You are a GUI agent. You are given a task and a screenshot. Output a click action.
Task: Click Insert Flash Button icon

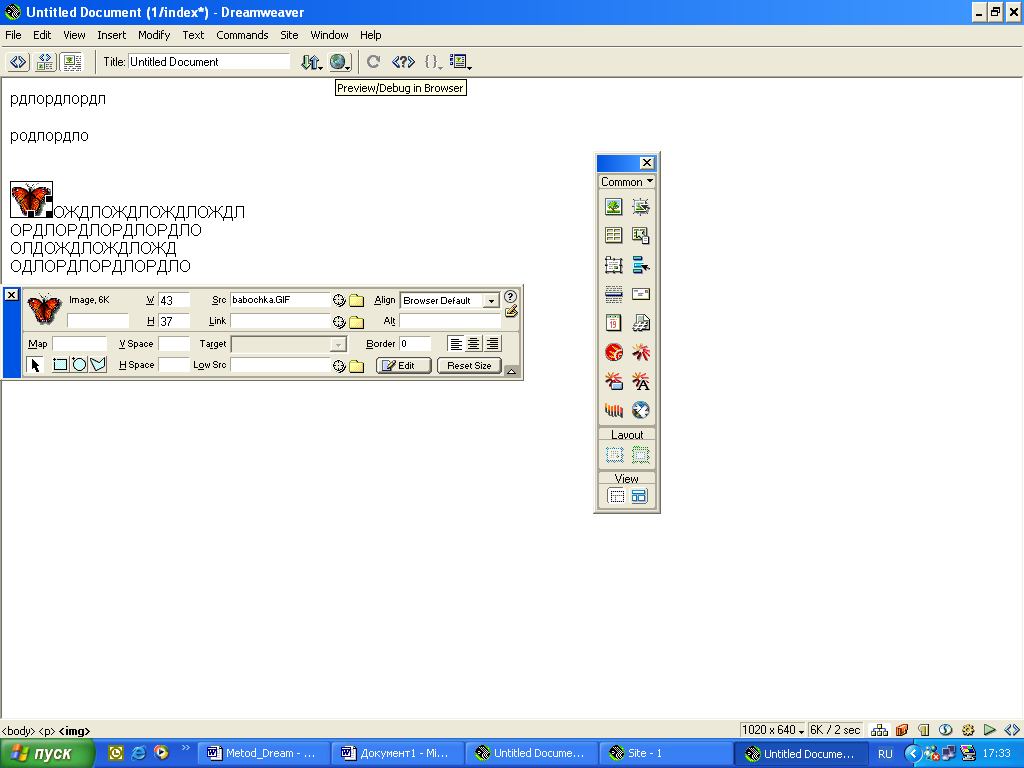point(613,381)
